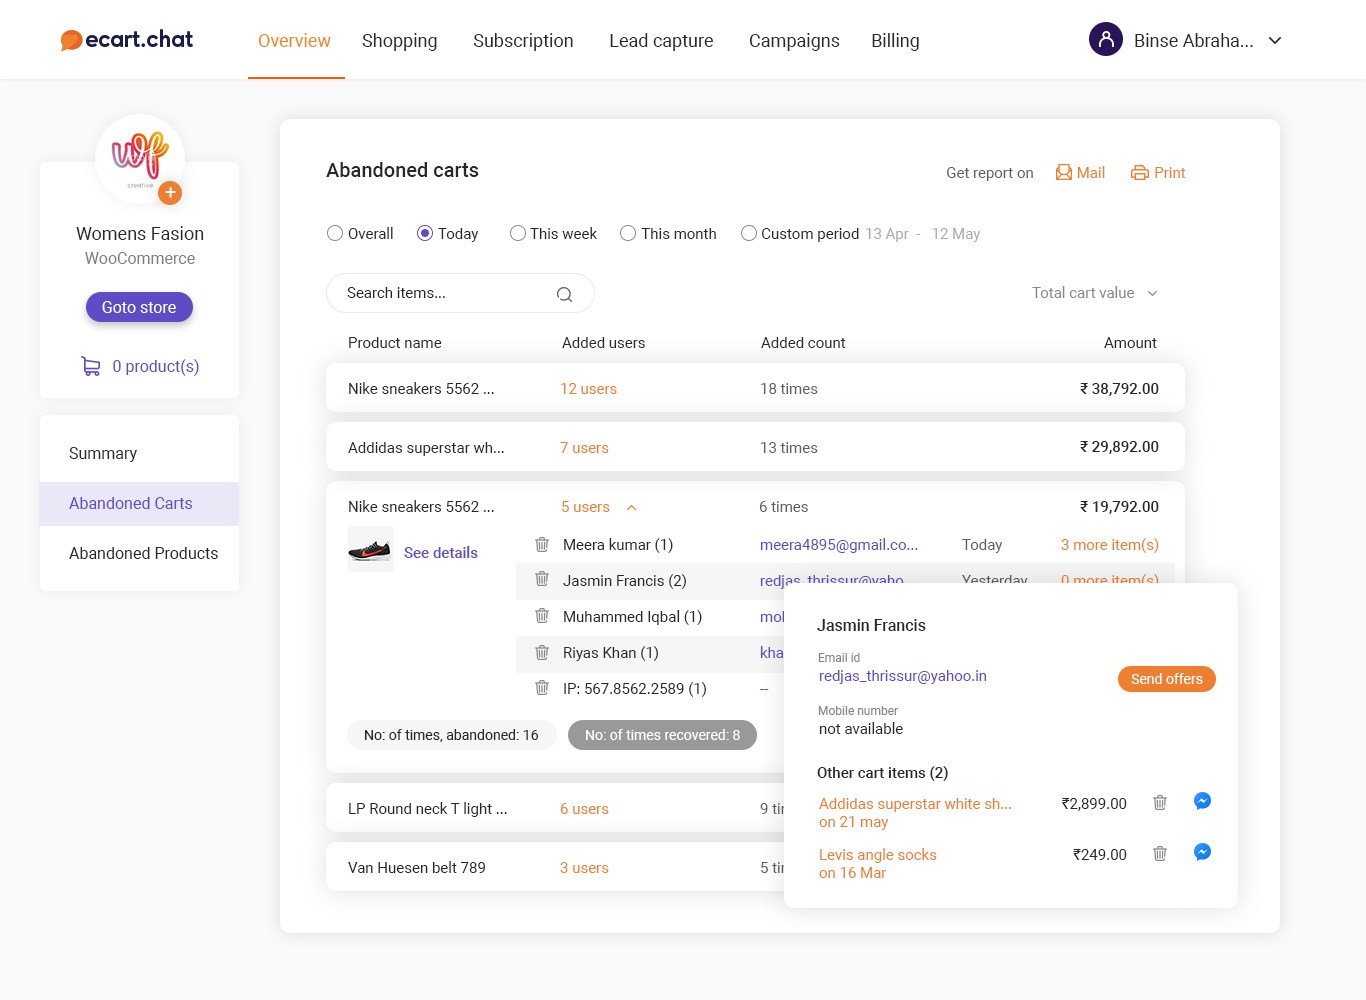Click the Print printer icon
This screenshot has height=1000, width=1366.
point(1140,173)
